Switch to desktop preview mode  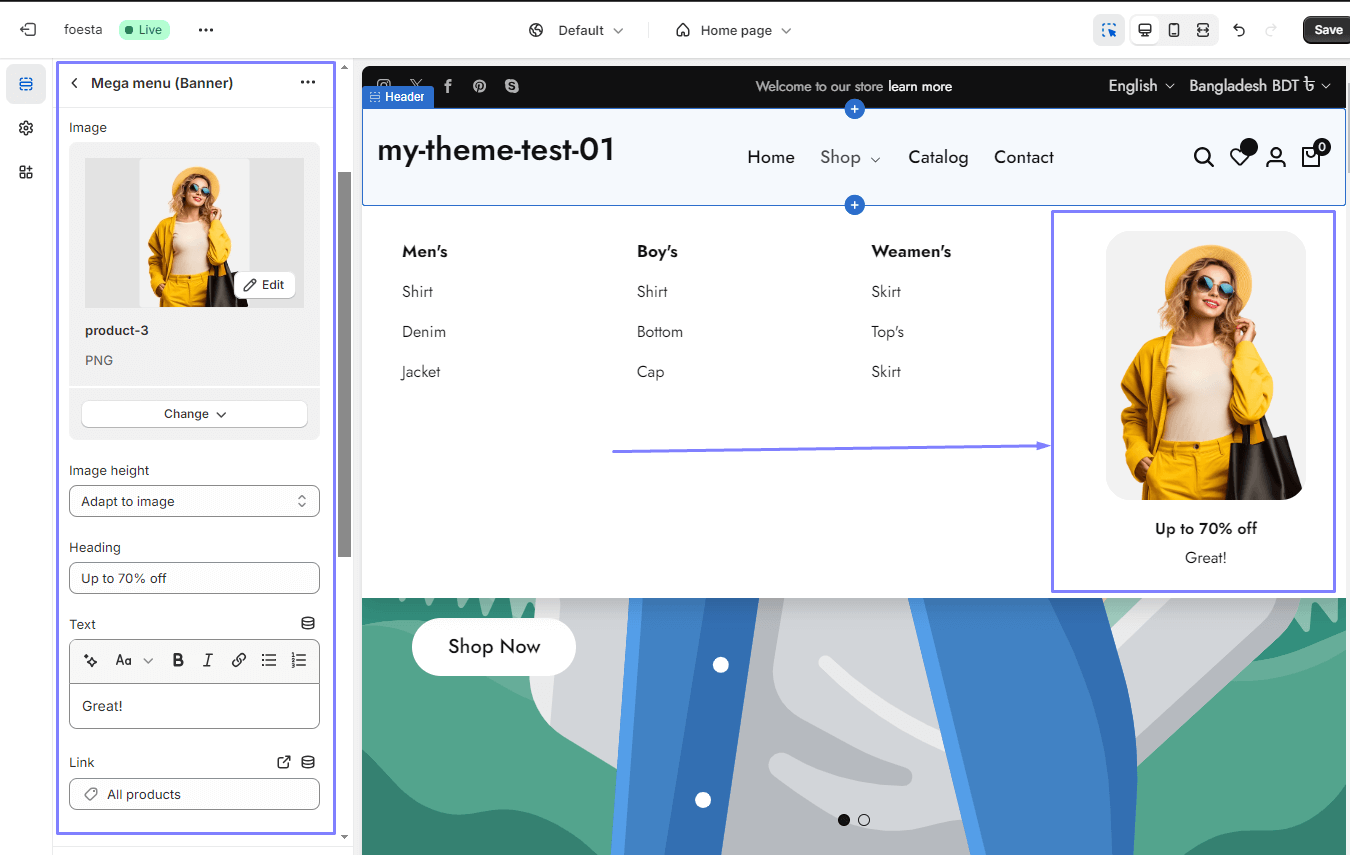tap(1145, 30)
